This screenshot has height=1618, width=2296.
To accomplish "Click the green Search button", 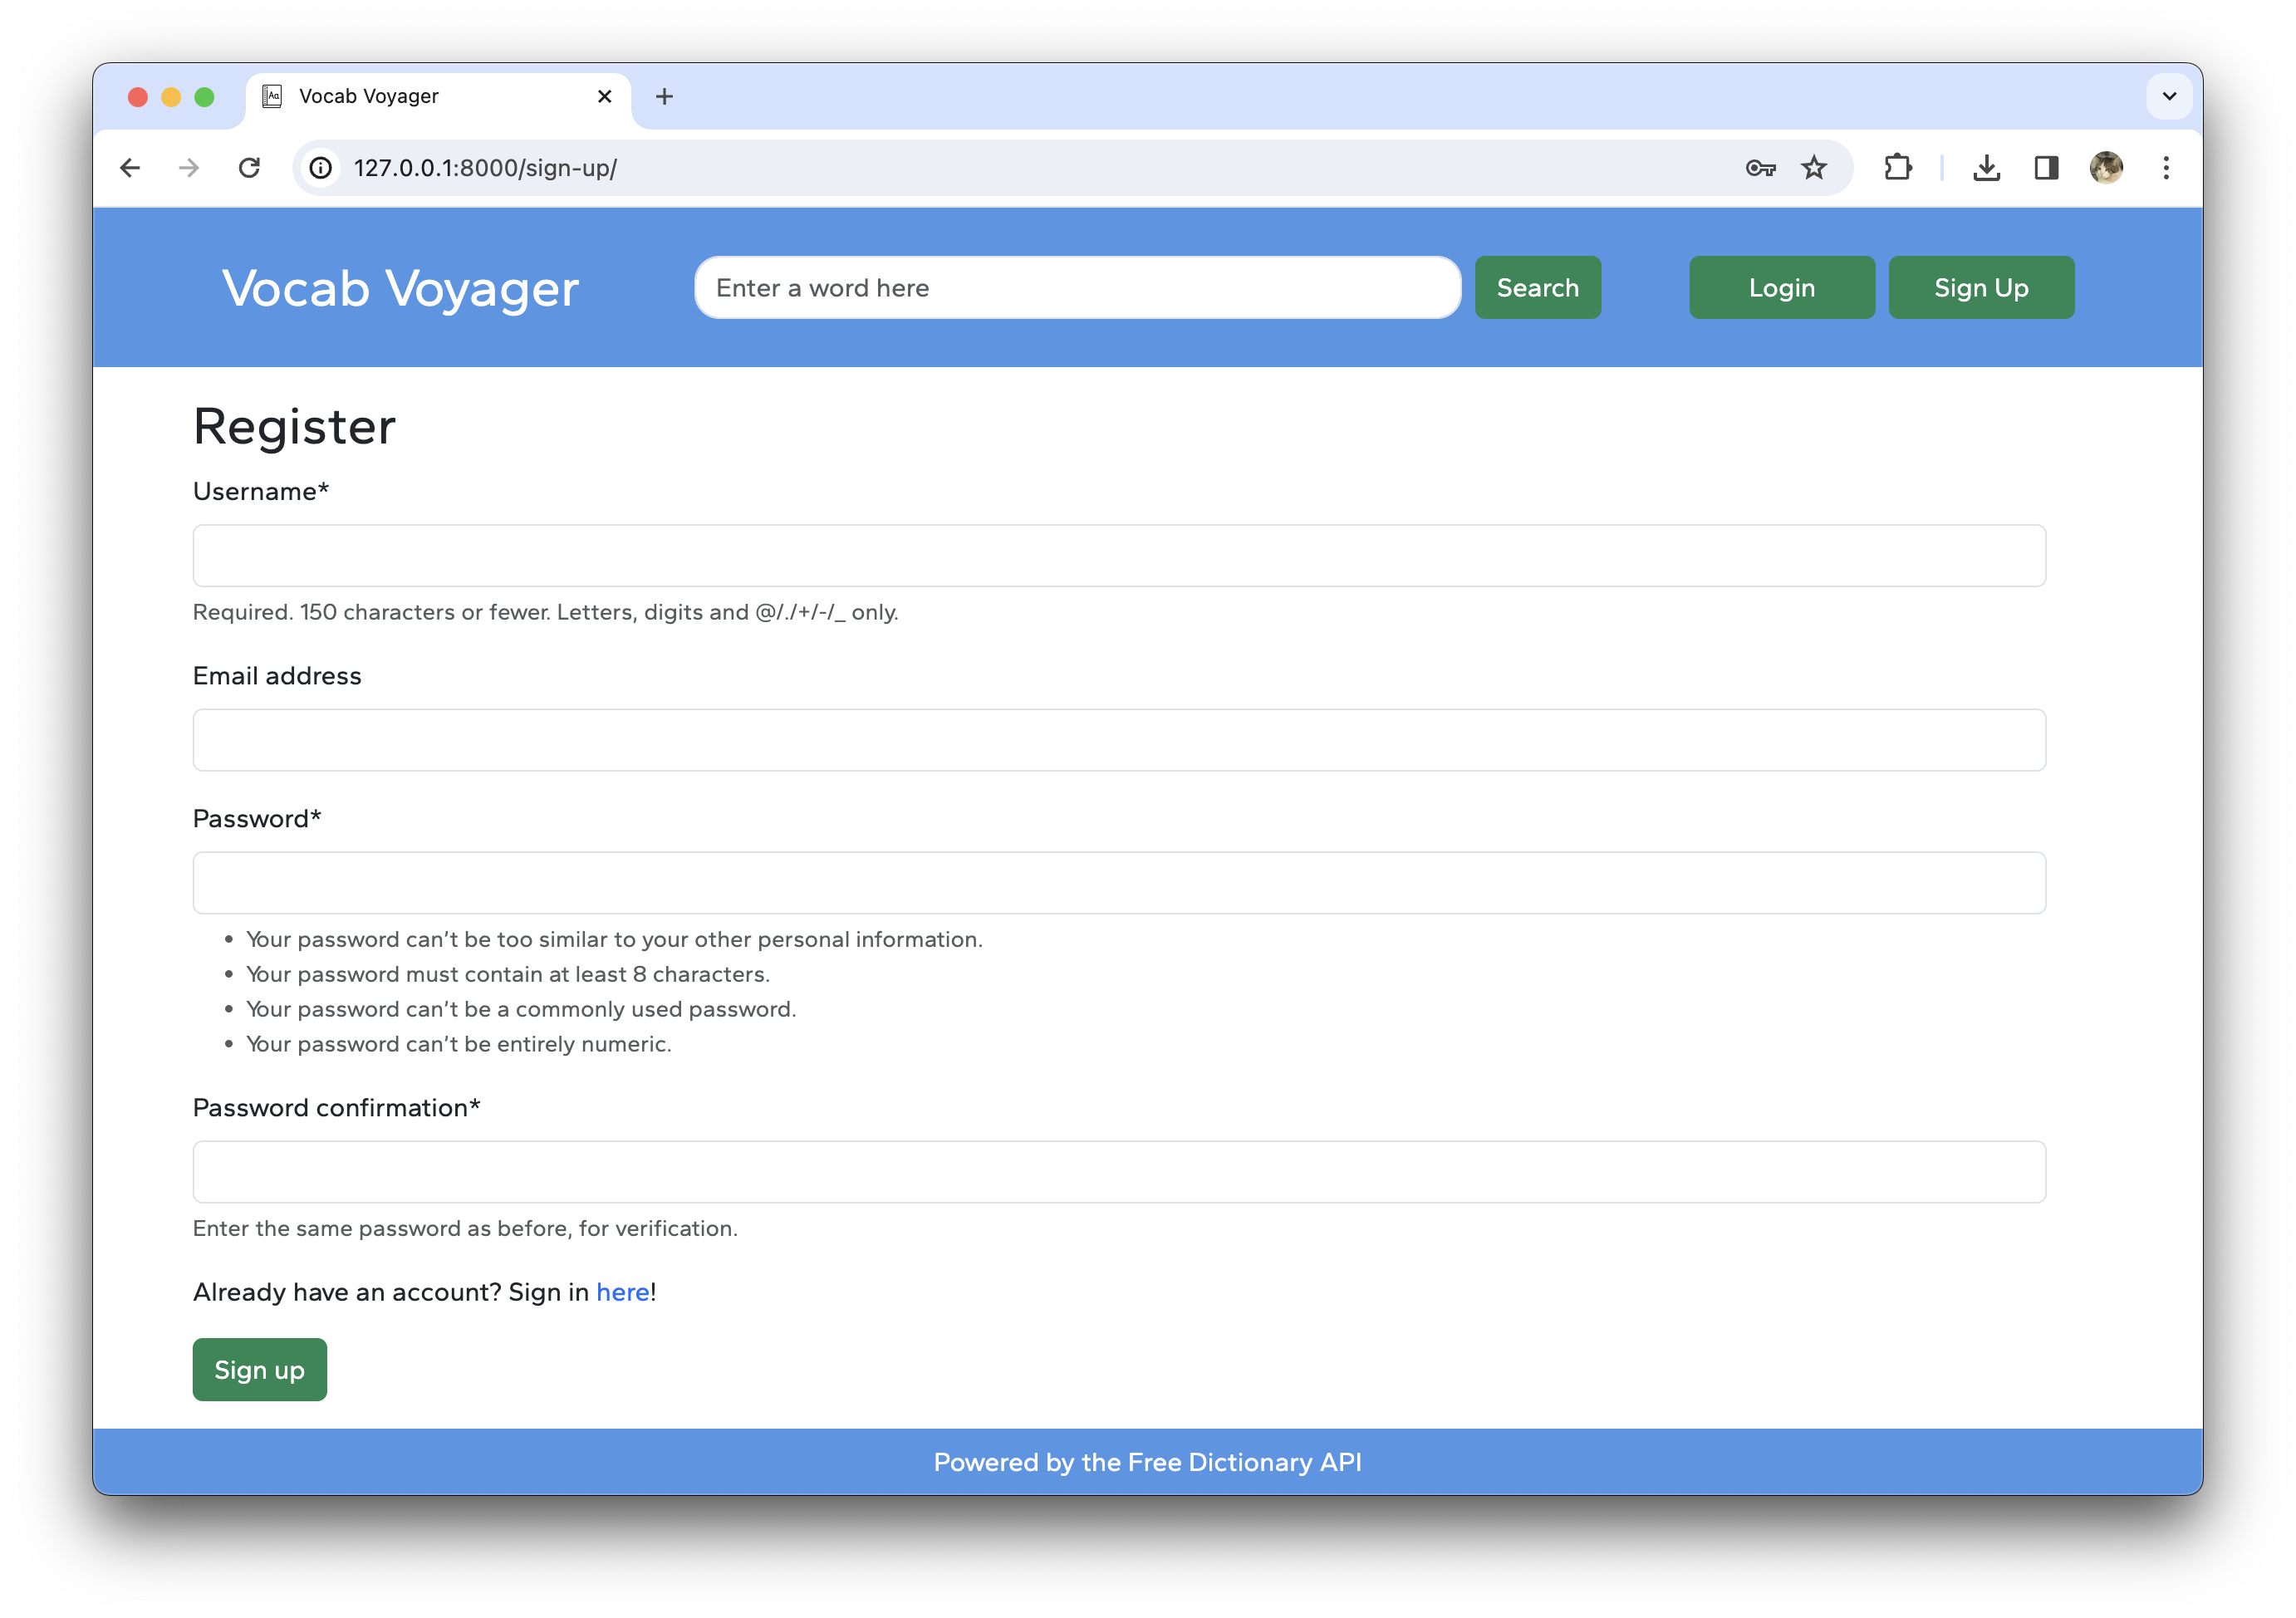I will pos(1537,288).
